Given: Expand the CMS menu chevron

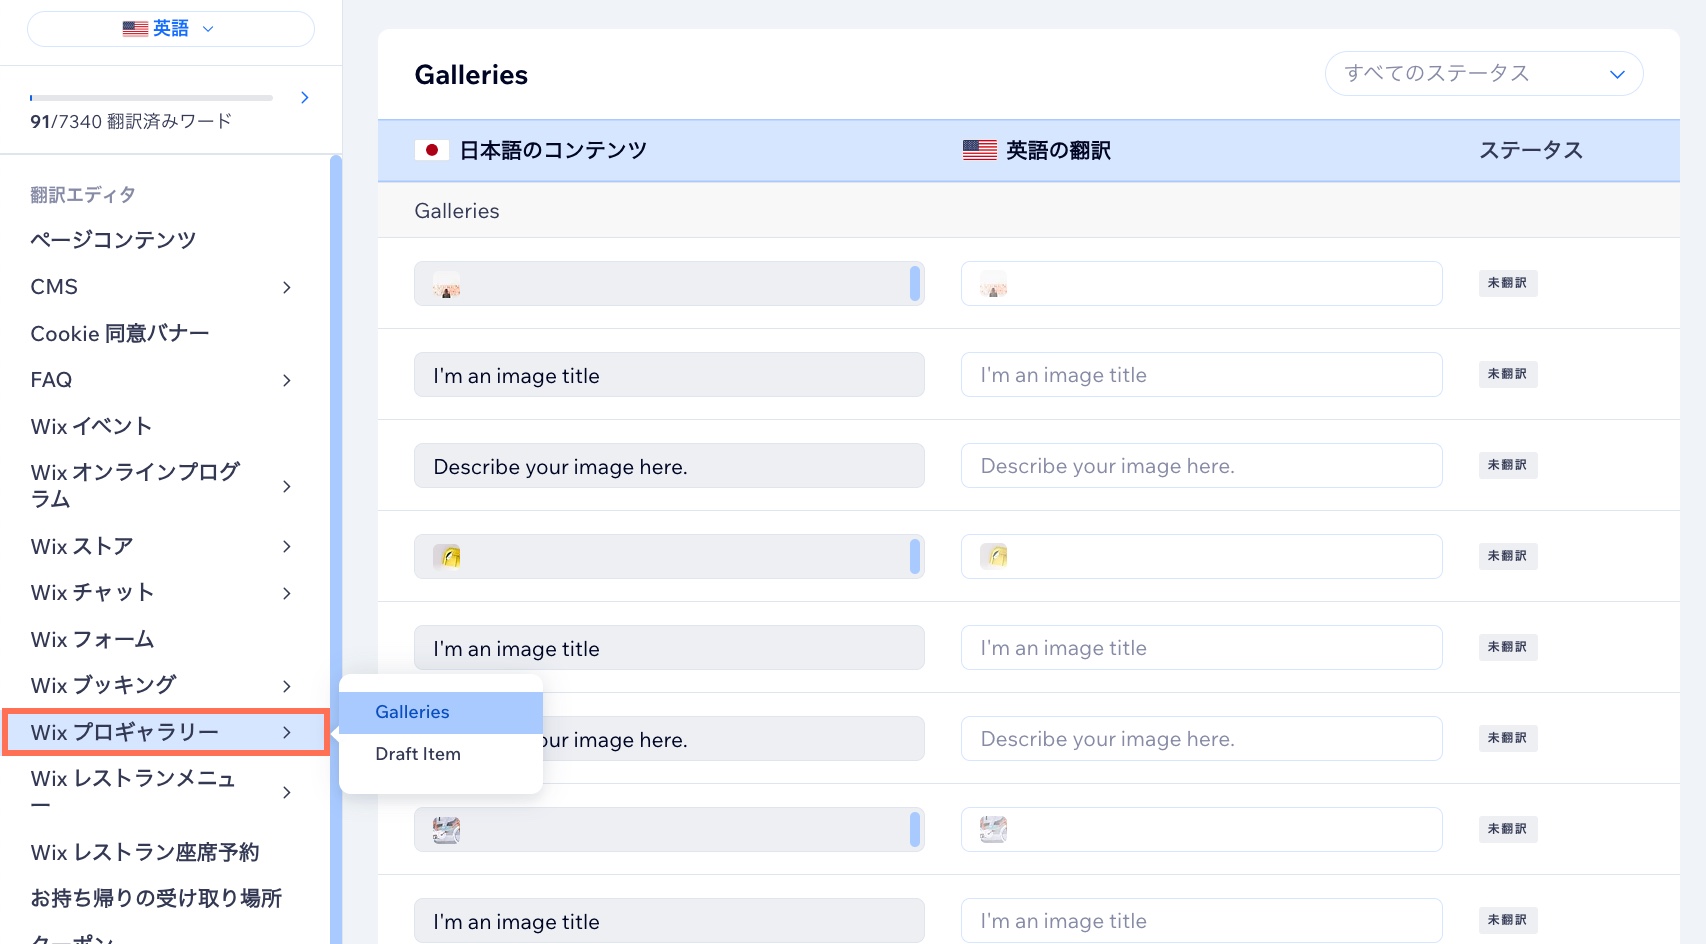Looking at the screenshot, I should [287, 288].
